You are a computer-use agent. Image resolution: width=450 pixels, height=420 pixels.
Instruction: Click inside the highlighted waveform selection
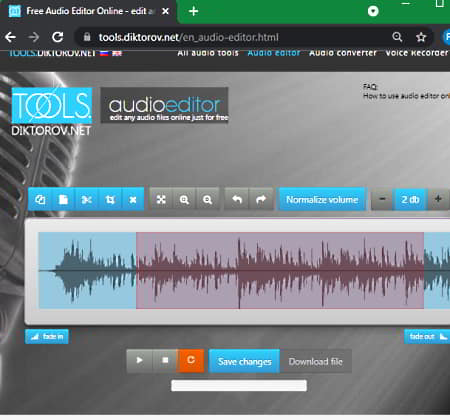[x=280, y=270]
